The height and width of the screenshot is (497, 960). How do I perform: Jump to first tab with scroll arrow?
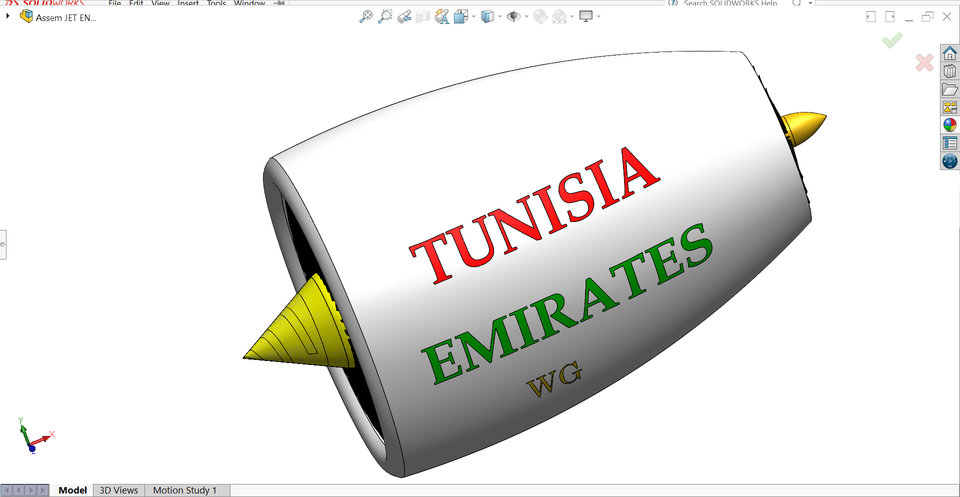pyautogui.click(x=7, y=490)
